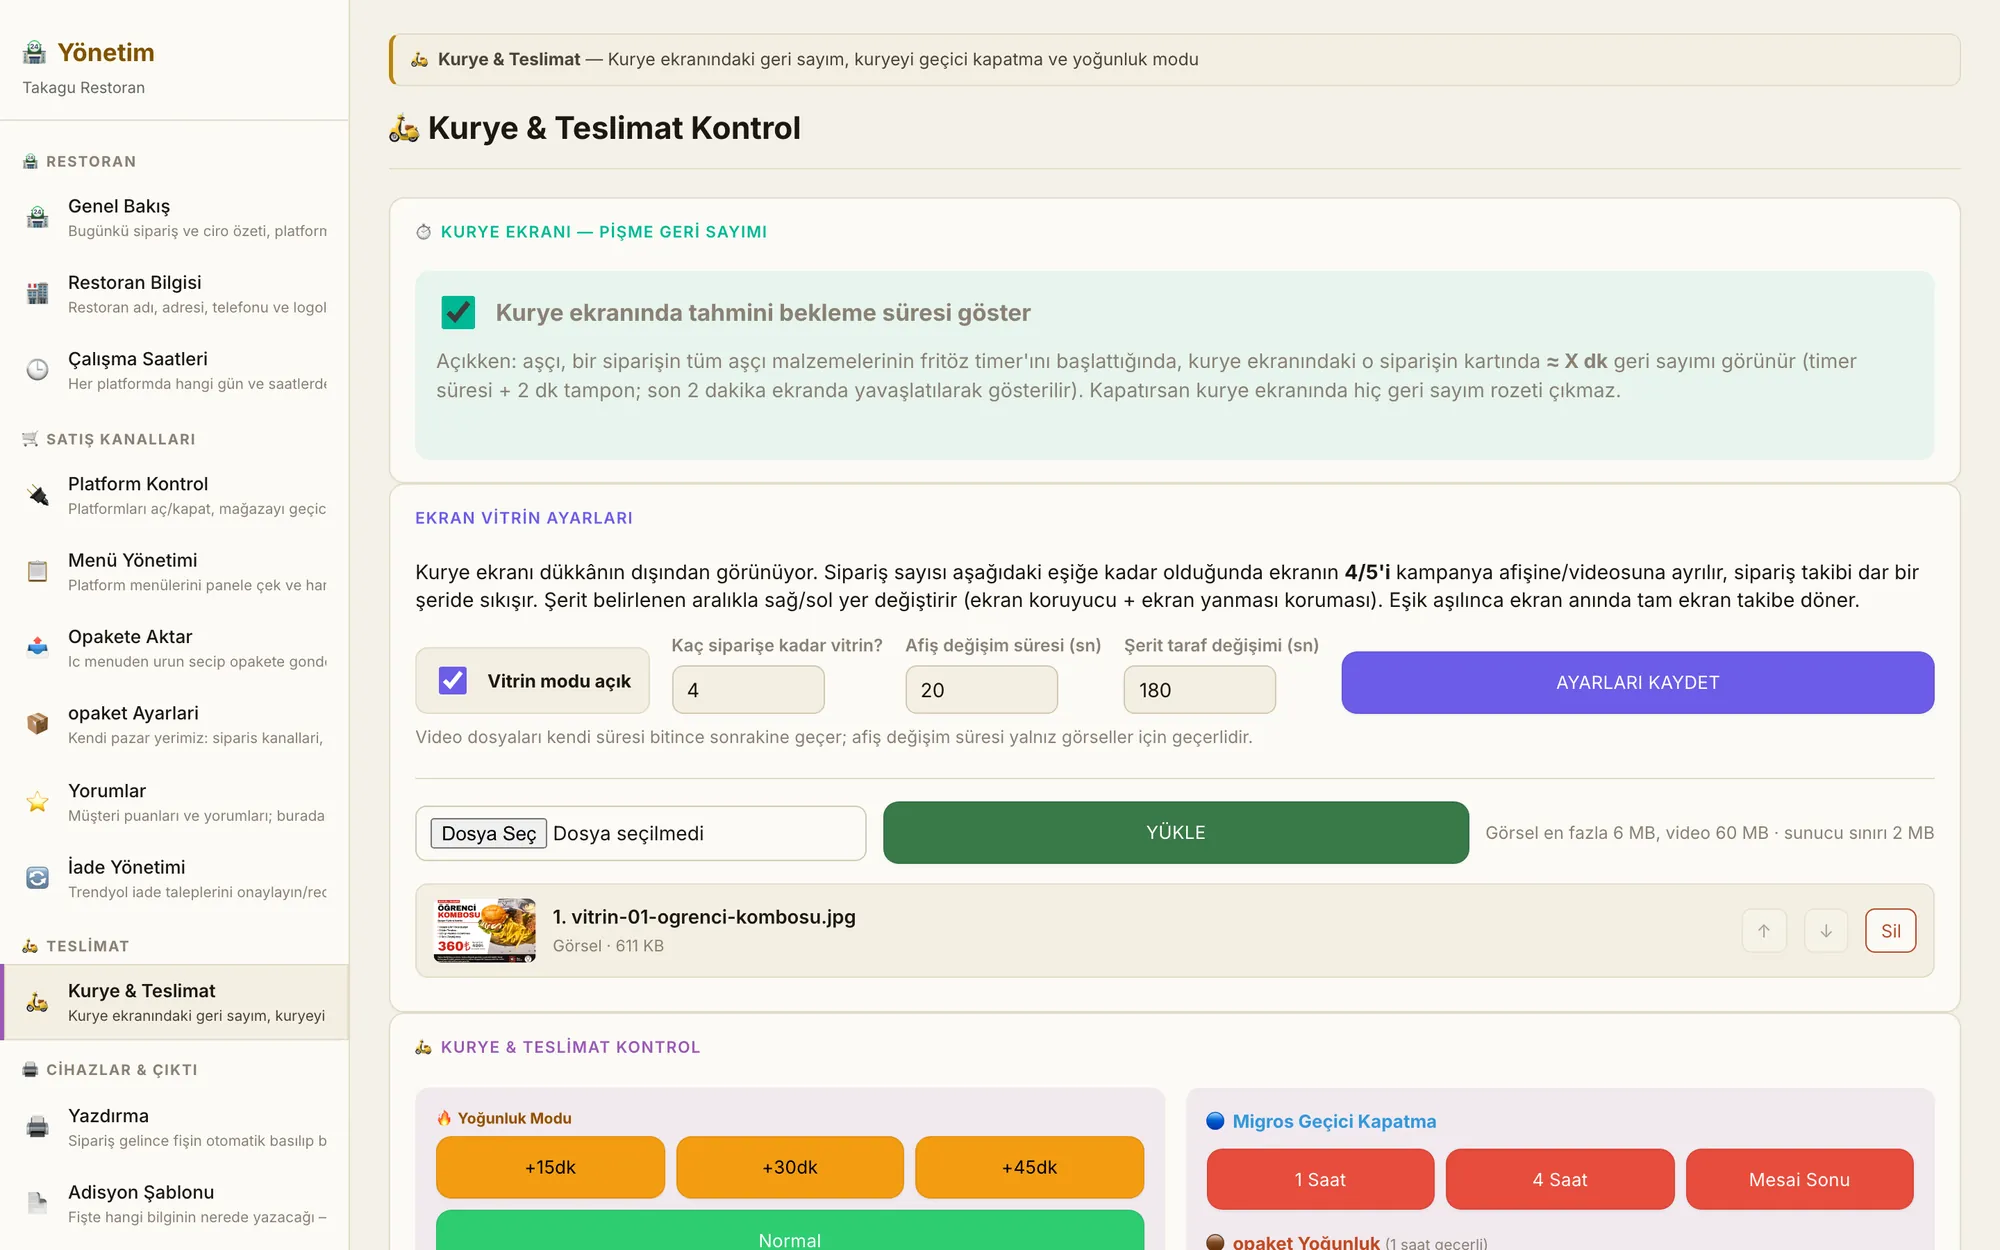Click the Dosya seçilmedi file status text
Screen dimensions: 2000x1250
[628, 833]
